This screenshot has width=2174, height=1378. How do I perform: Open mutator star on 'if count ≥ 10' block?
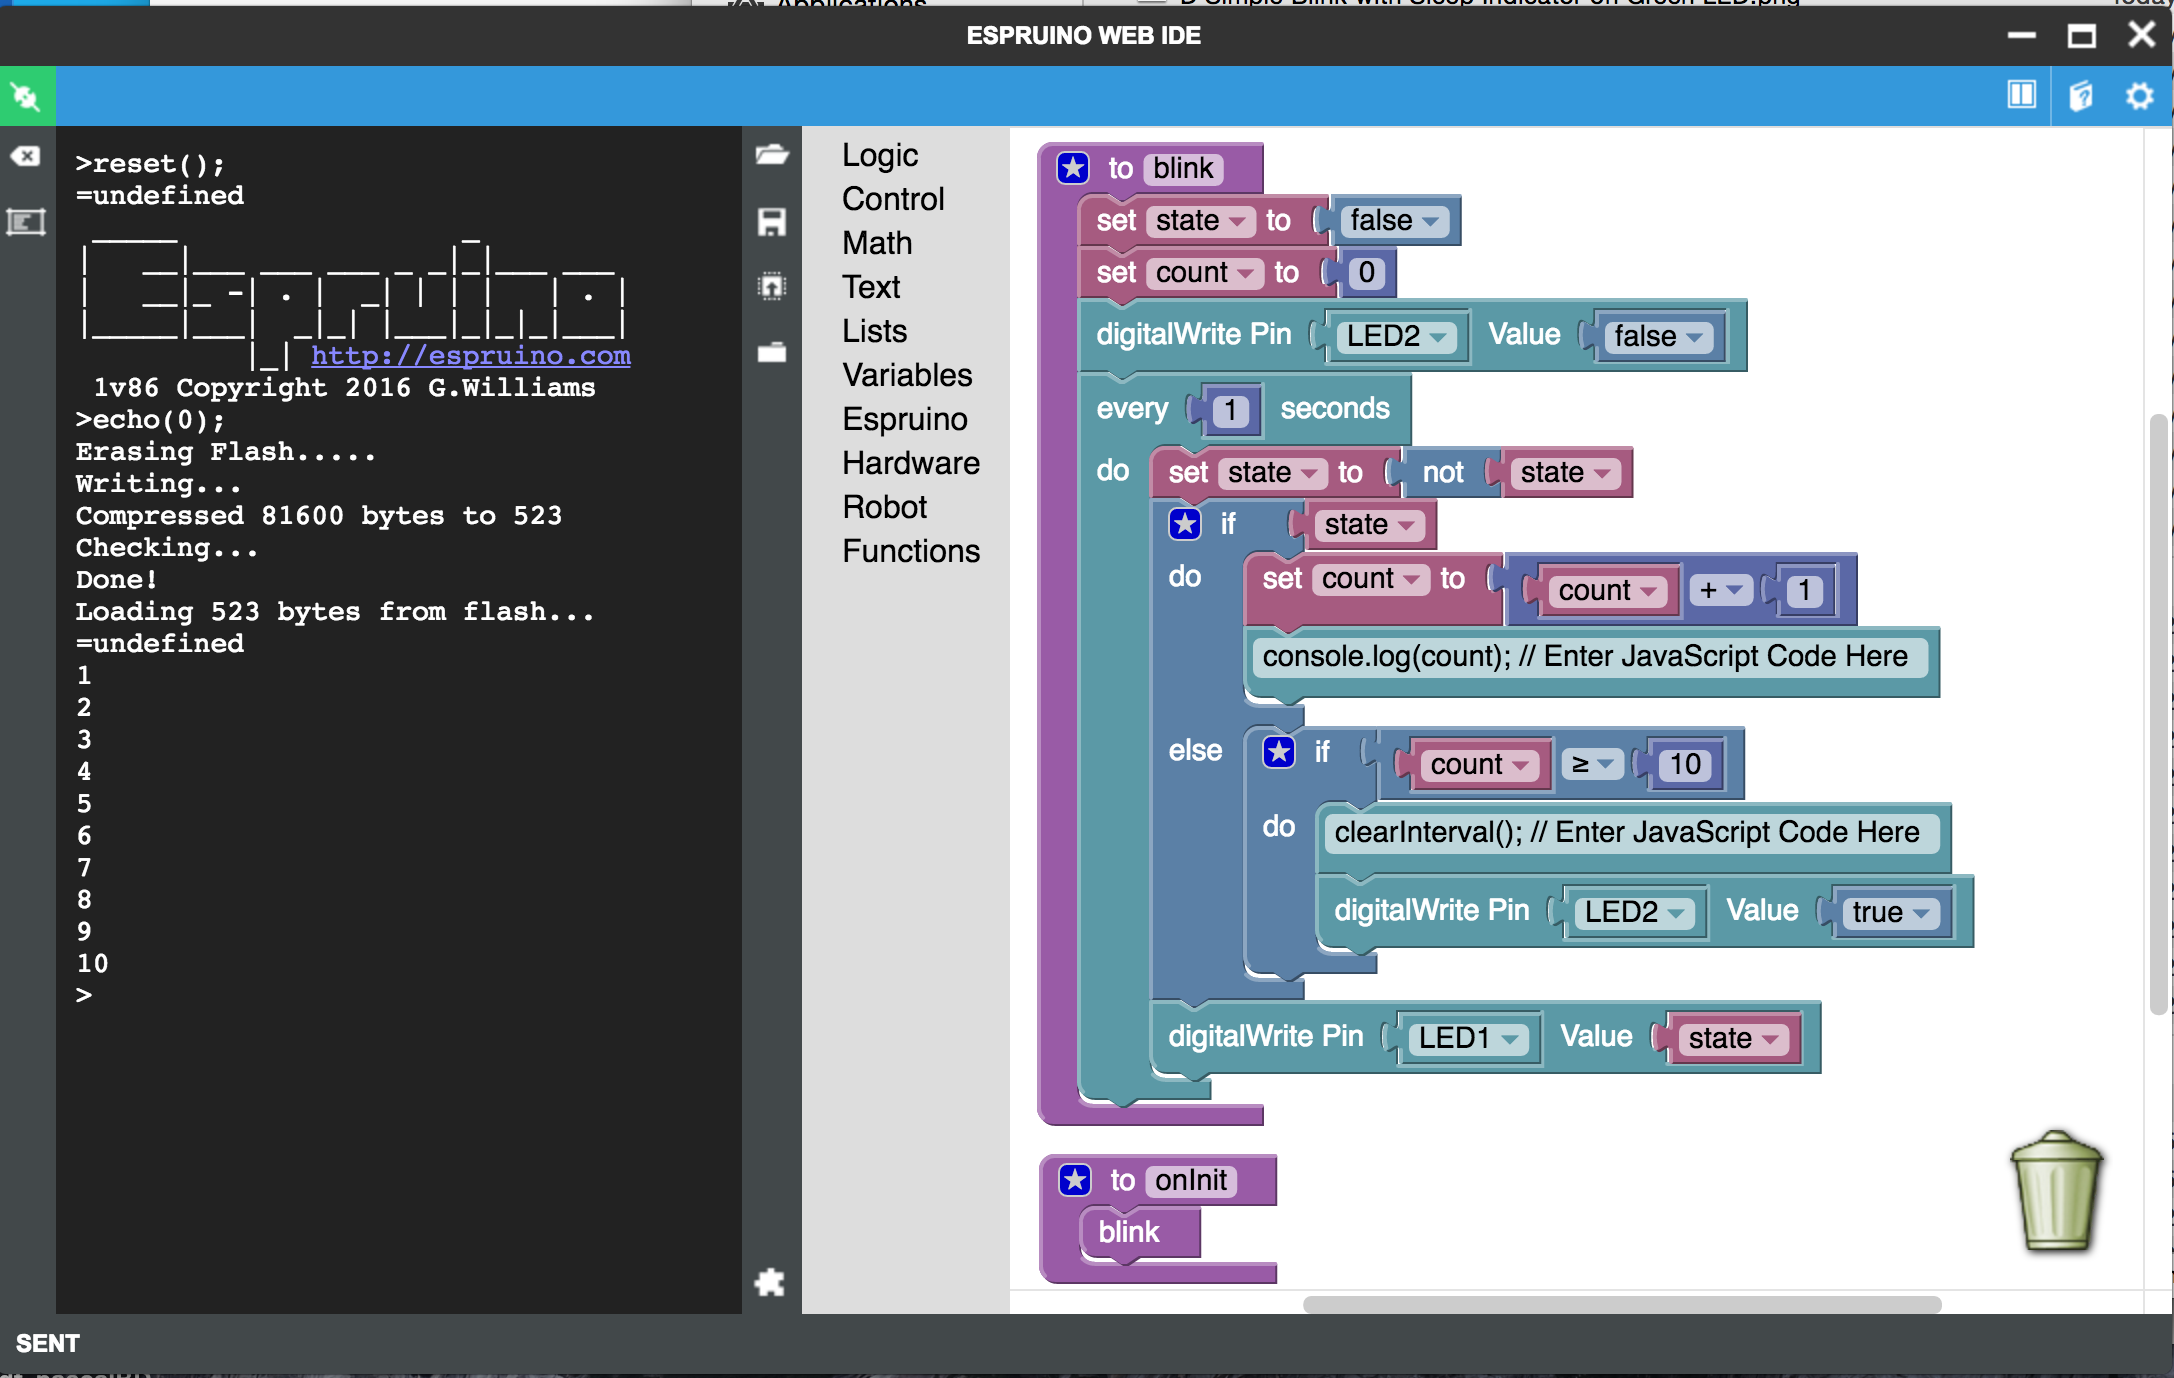click(x=1279, y=751)
